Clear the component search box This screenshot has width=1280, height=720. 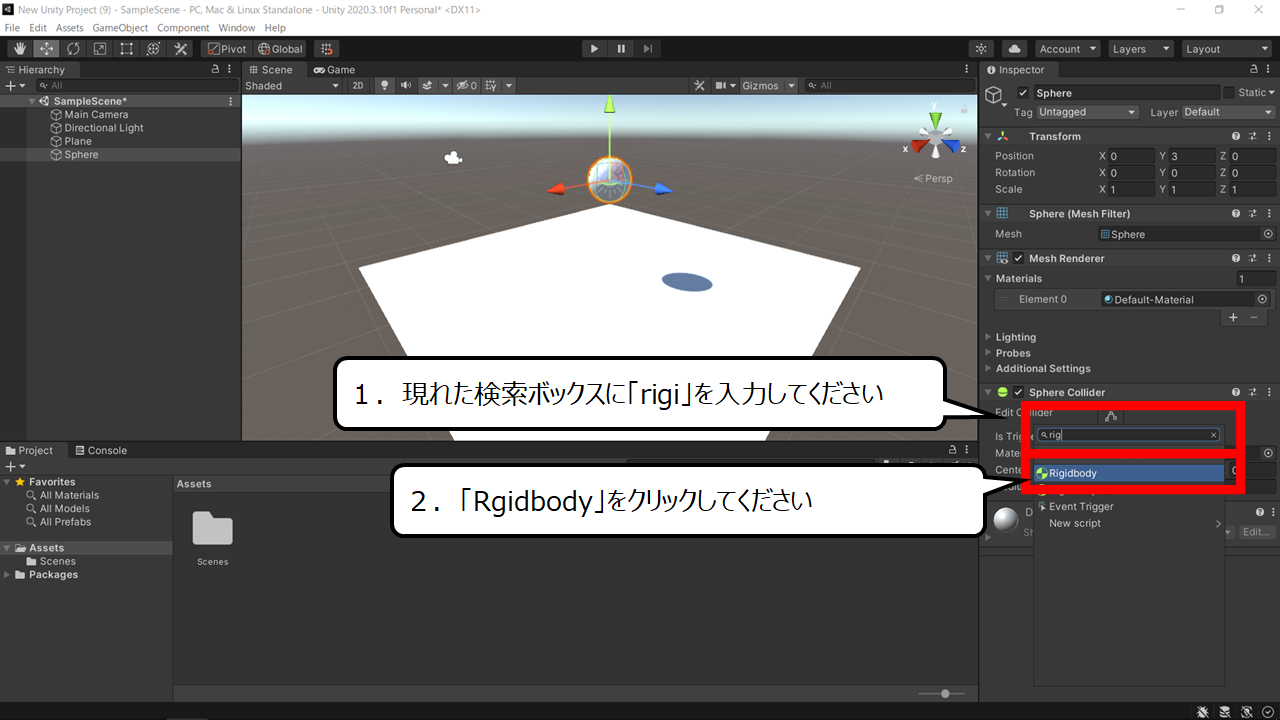point(1214,435)
